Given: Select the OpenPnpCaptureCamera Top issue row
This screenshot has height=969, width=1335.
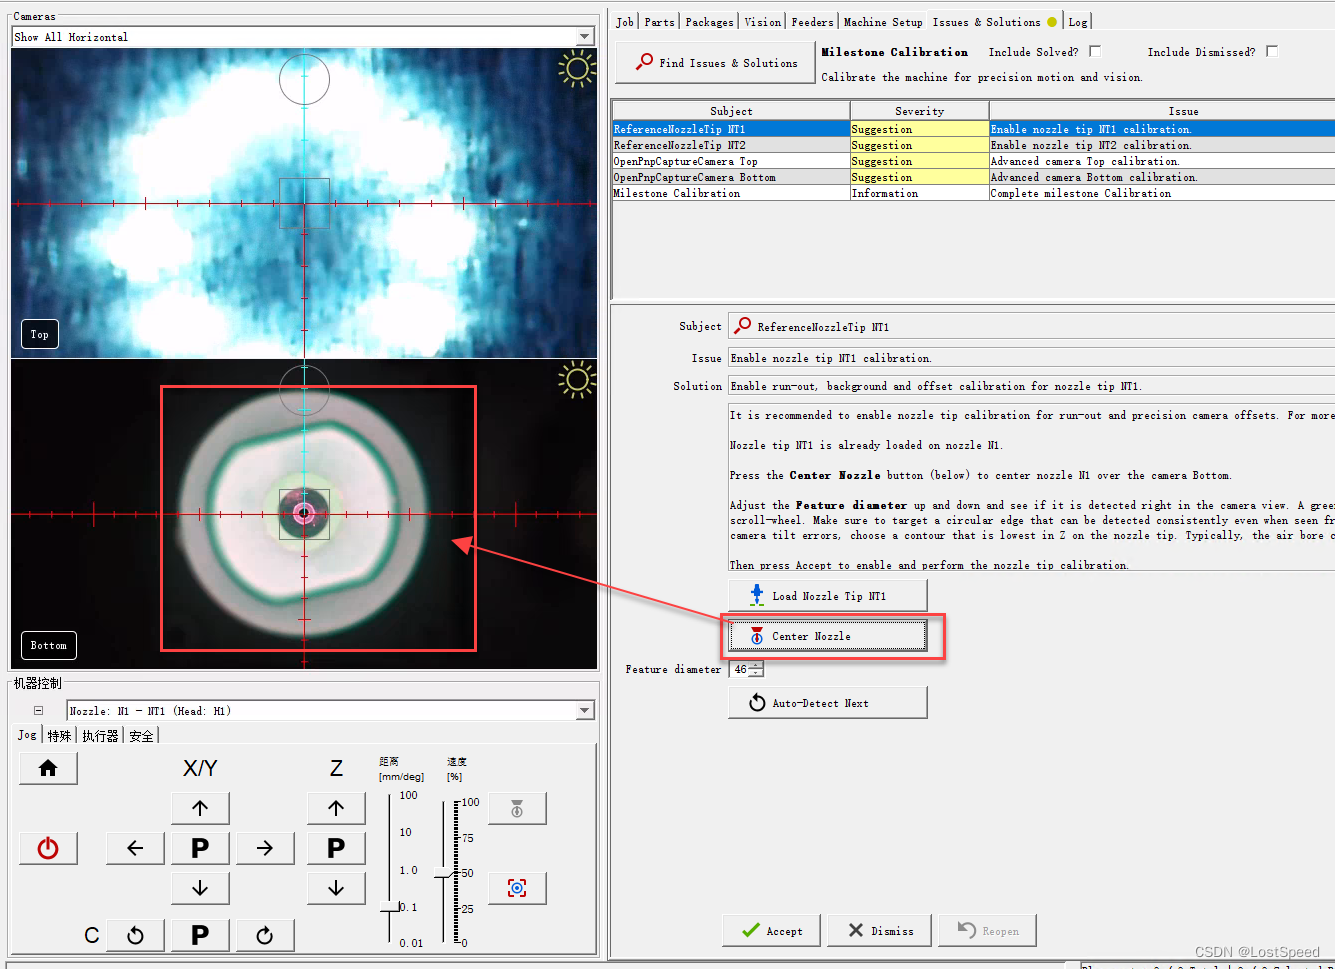Looking at the screenshot, I should (973, 161).
